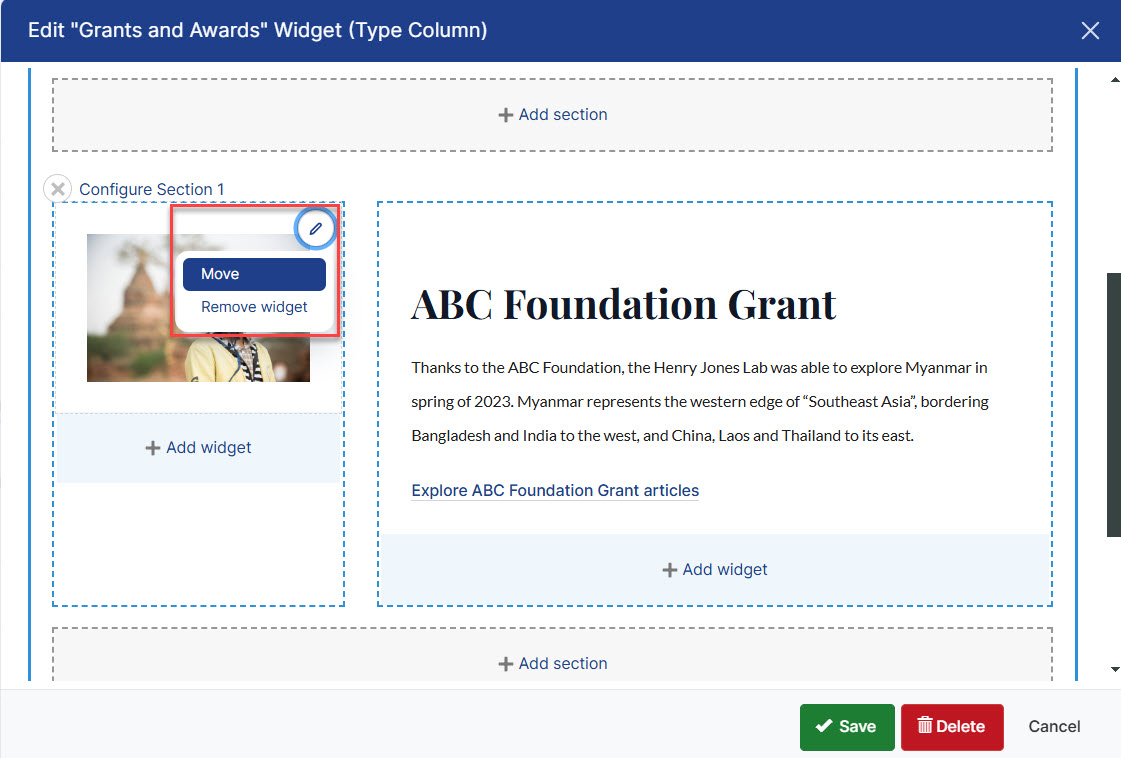1121x758 pixels.
Task: Delete the Grants and Awards widget
Action: [x=952, y=727]
